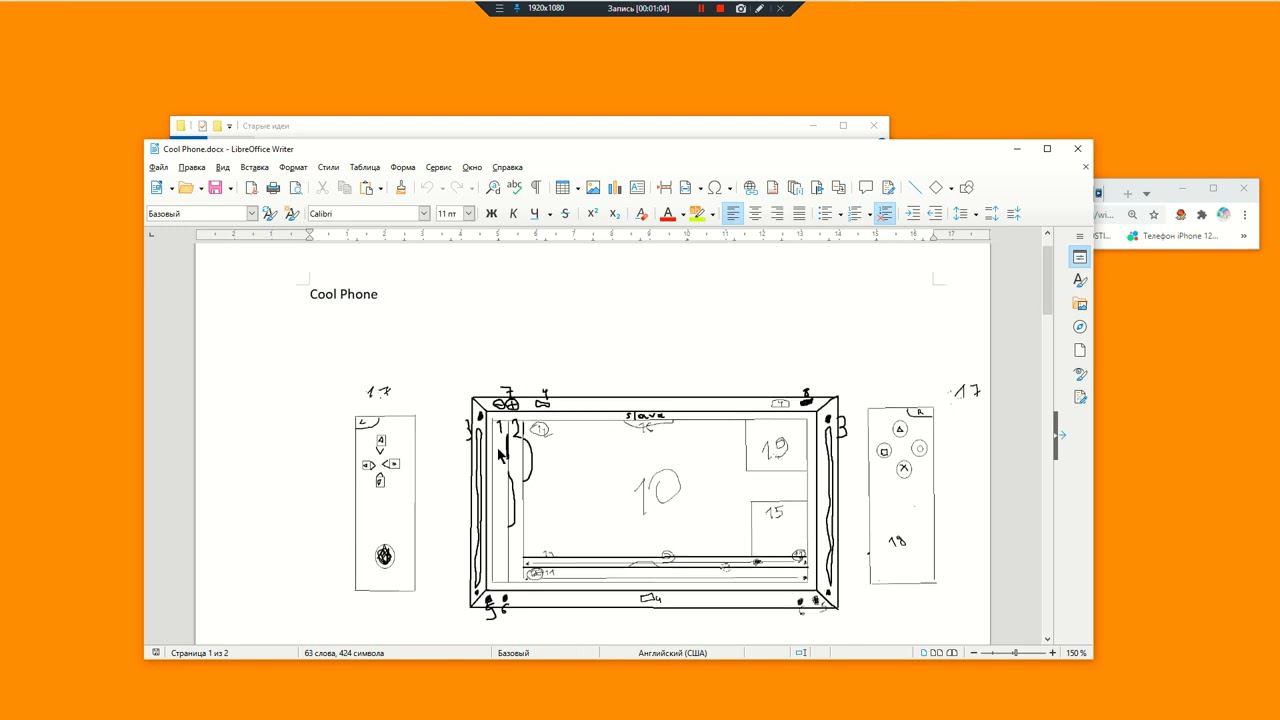The height and width of the screenshot is (720, 1280).
Task: Click the Clone formatting paintbrush
Action: [401, 188]
